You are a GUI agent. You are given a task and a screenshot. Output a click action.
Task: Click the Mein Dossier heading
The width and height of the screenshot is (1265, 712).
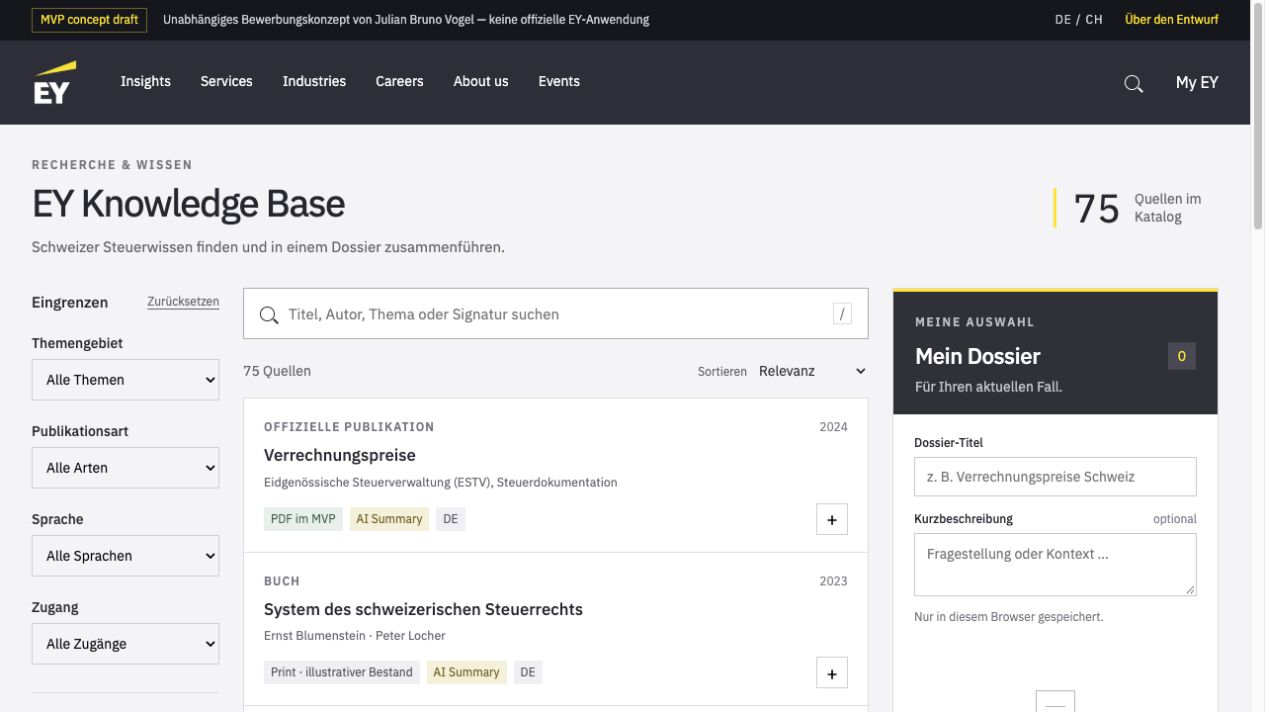click(978, 356)
